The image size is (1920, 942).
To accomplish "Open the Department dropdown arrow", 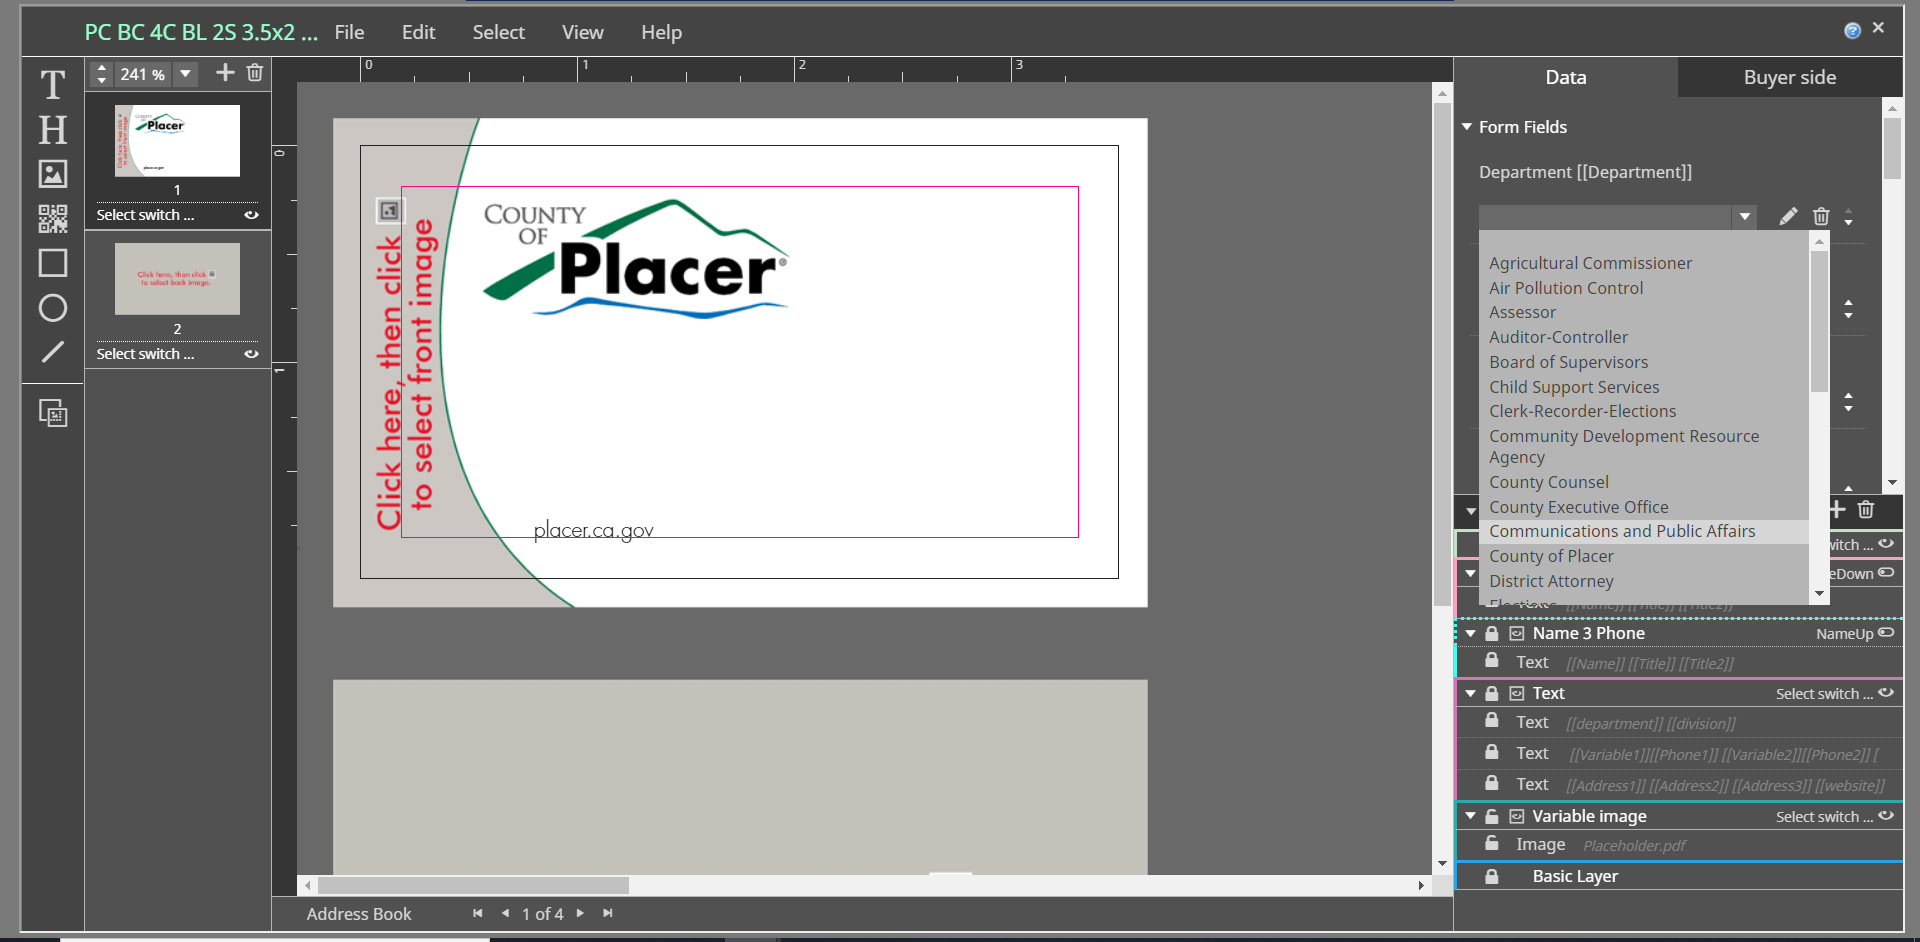I will pyautogui.click(x=1745, y=216).
